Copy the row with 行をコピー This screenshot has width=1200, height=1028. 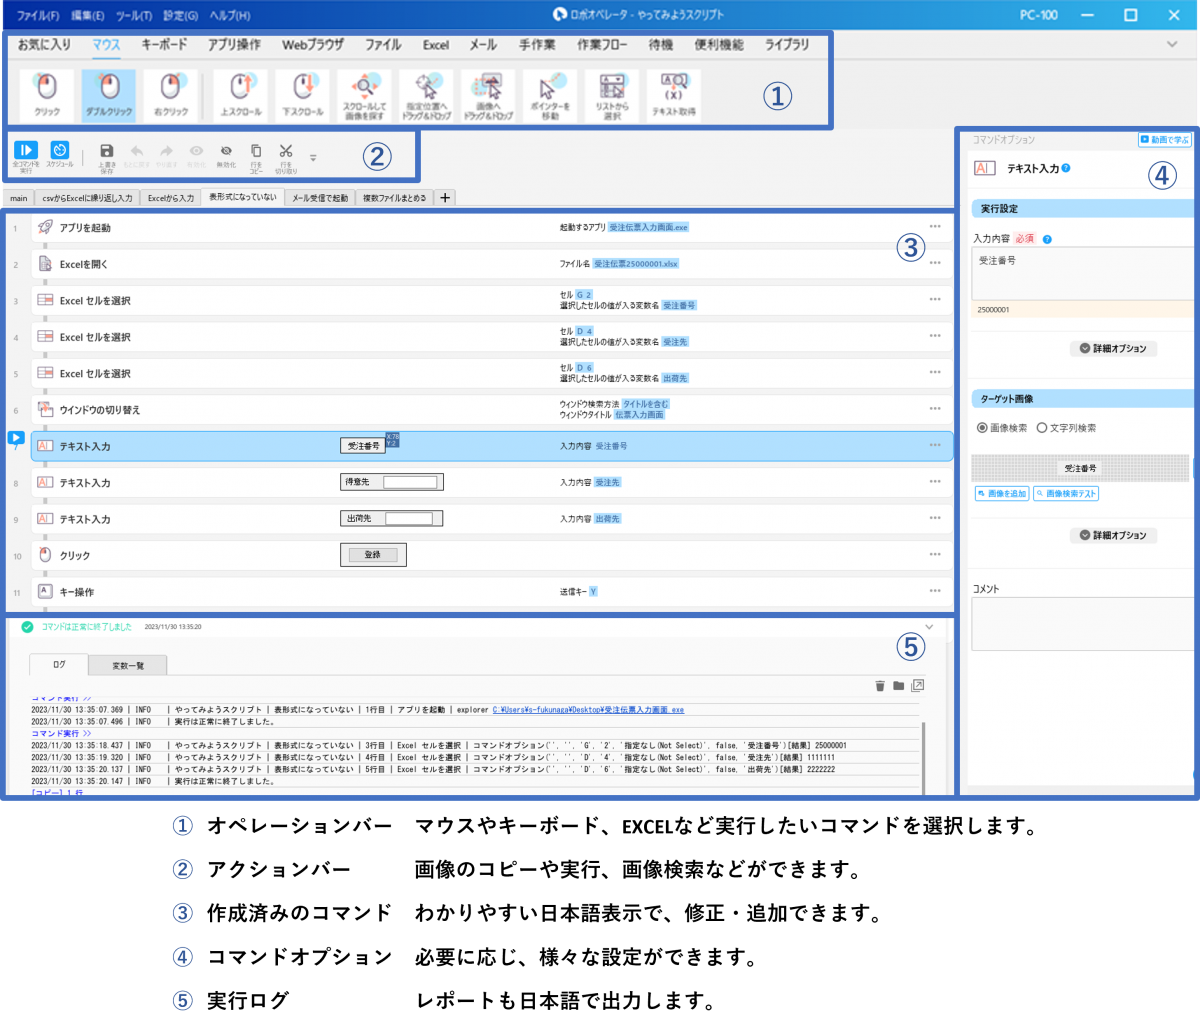click(x=256, y=157)
